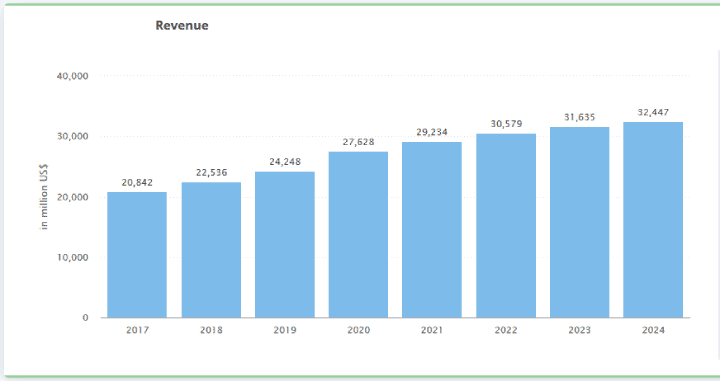Select the 2021 revenue bar
This screenshot has height=381, width=720.
click(432, 230)
